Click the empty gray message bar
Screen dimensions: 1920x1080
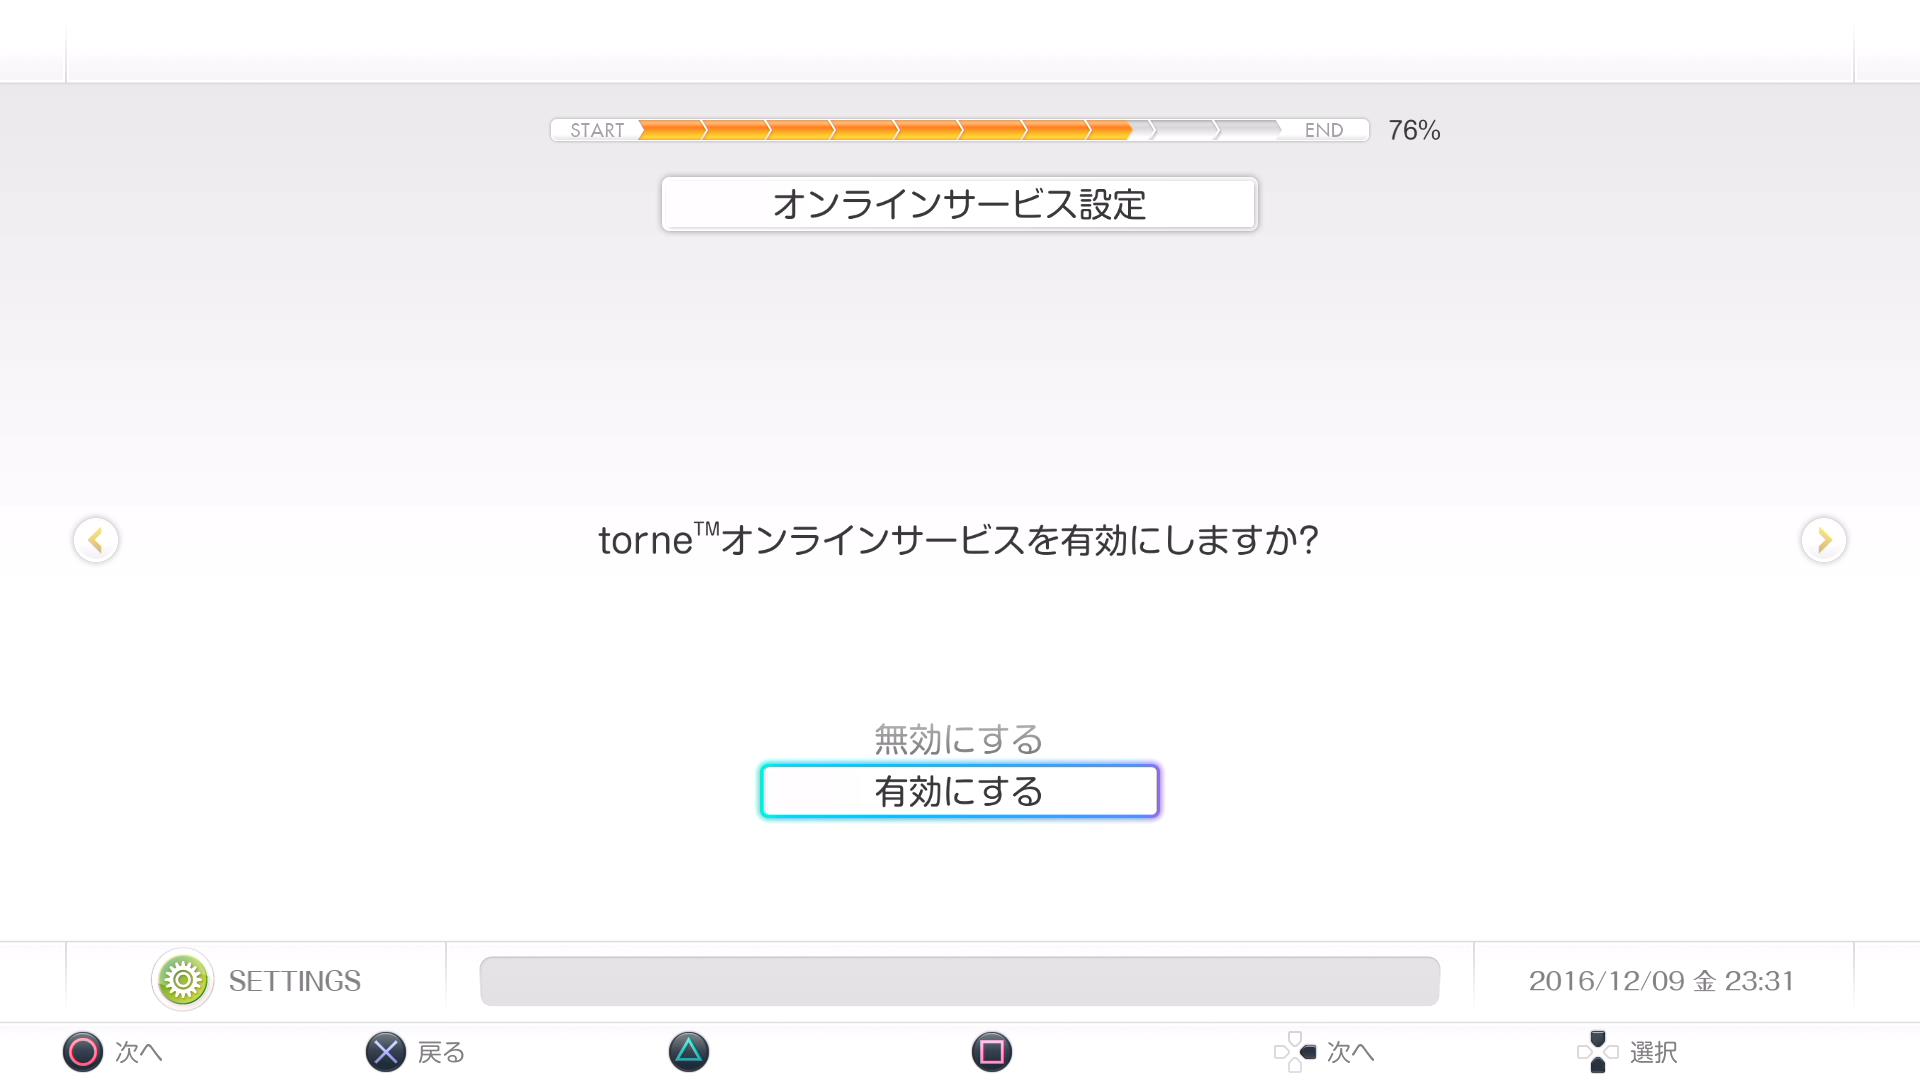(960, 981)
